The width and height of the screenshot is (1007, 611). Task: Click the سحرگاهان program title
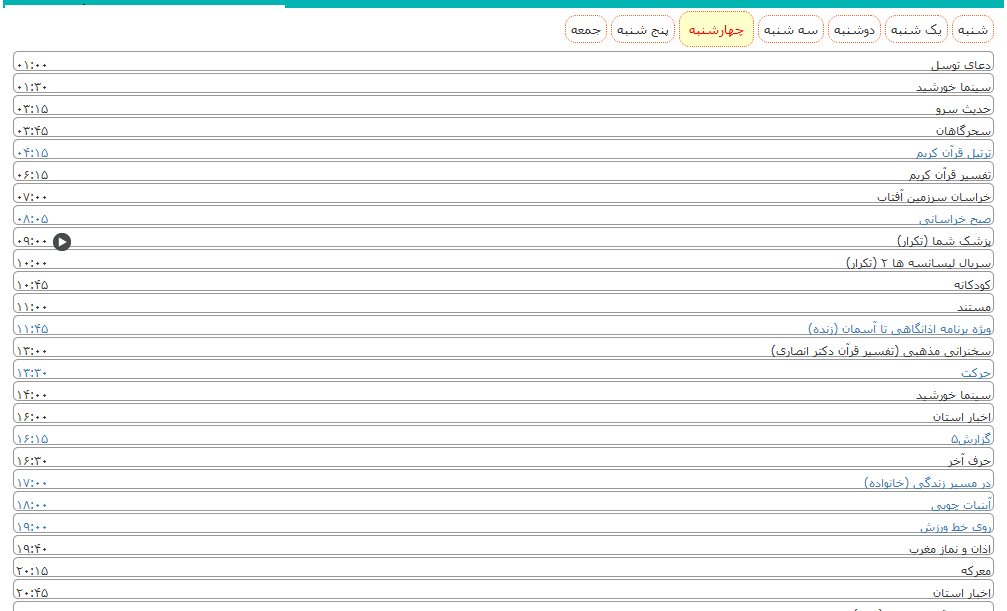click(x=963, y=131)
